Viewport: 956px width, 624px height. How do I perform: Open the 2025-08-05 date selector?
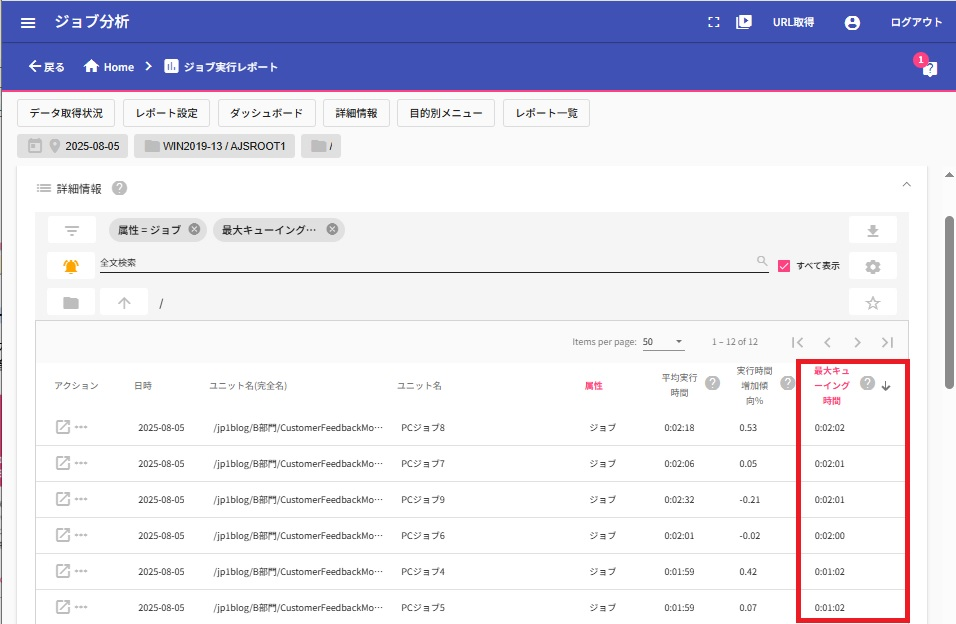point(73,146)
